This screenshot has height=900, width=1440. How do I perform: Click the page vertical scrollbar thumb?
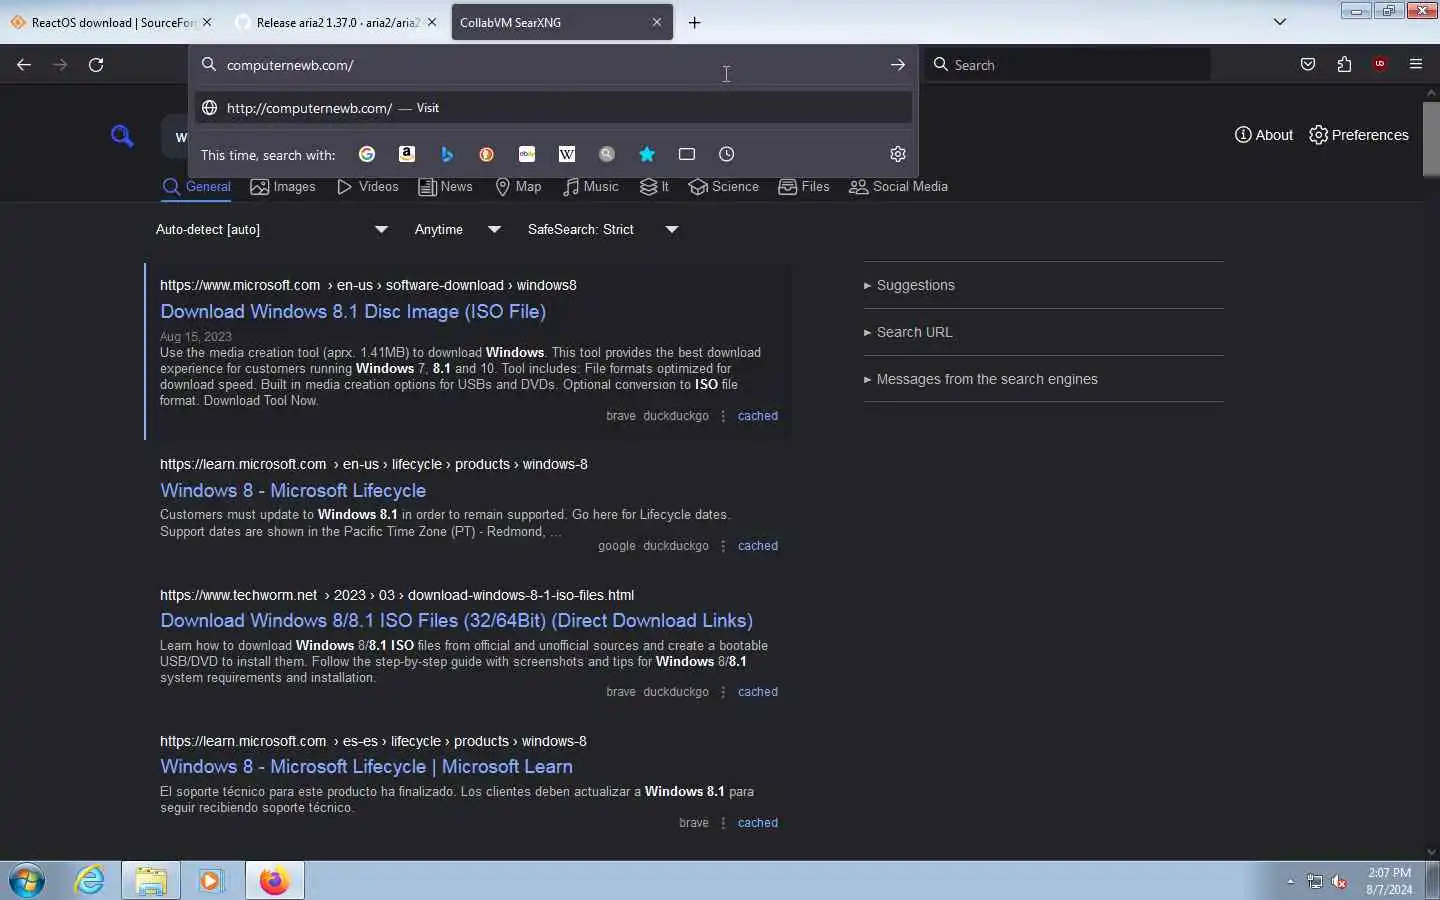pos(1431,138)
